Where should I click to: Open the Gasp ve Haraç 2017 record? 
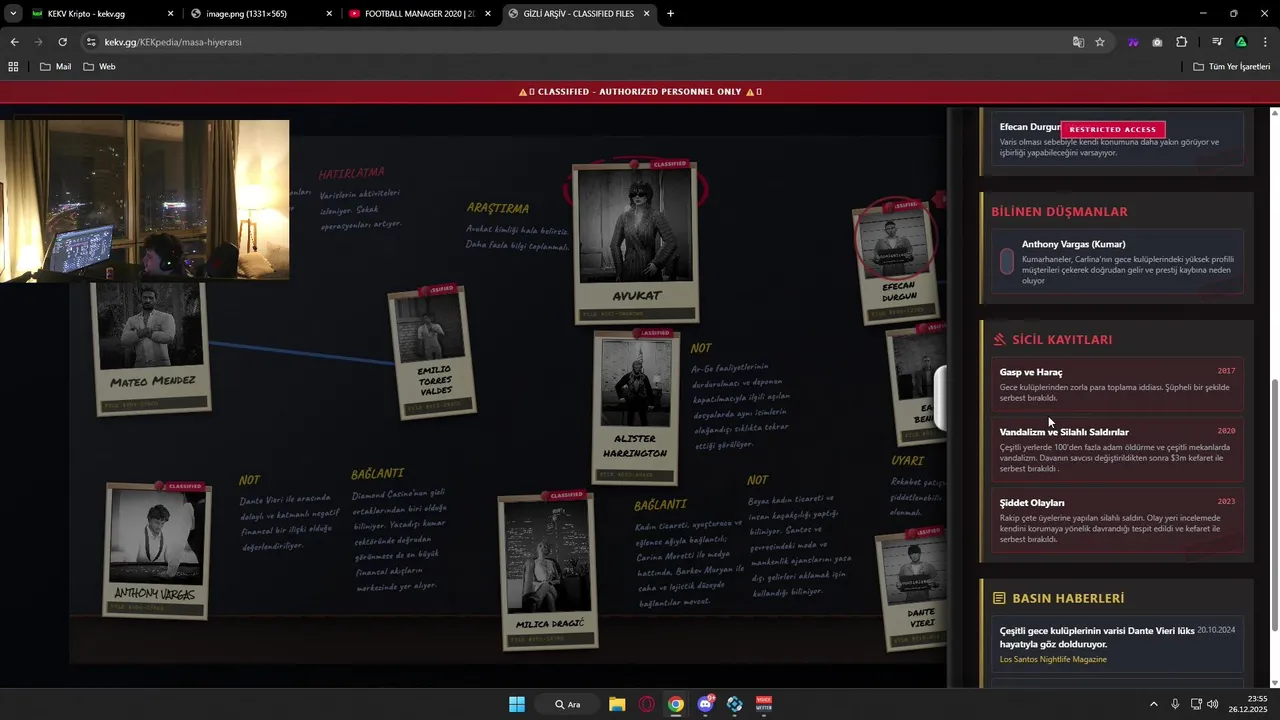coord(1116,384)
